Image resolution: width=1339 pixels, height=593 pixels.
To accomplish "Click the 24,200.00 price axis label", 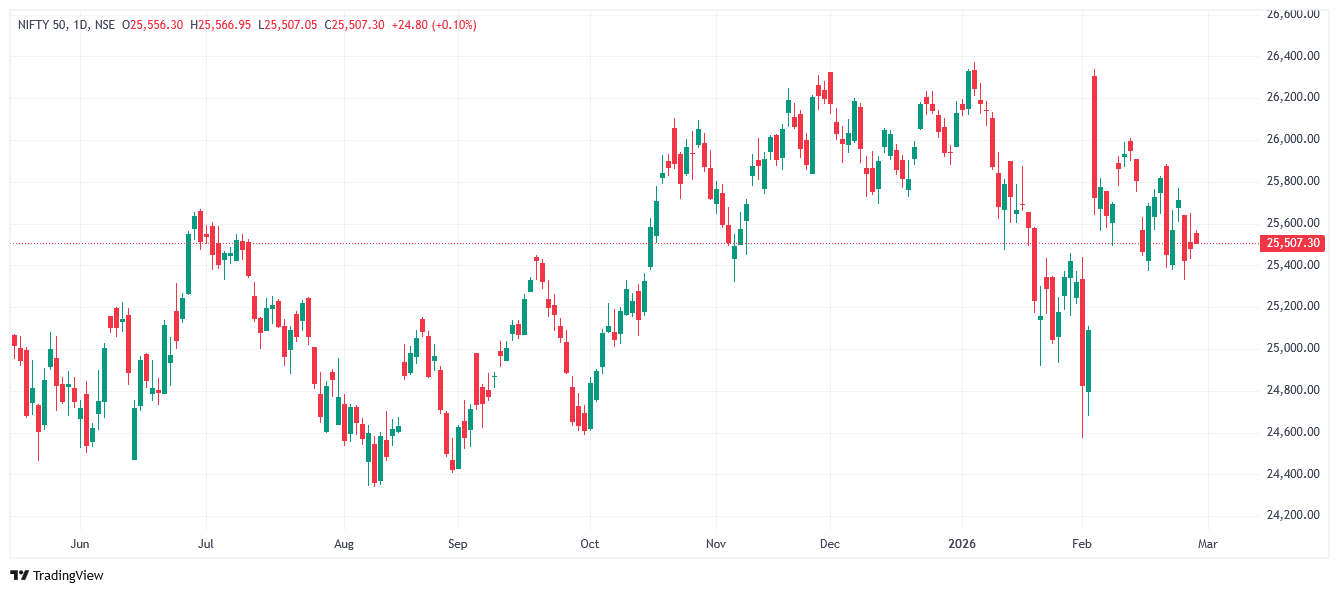I will coord(1293,515).
